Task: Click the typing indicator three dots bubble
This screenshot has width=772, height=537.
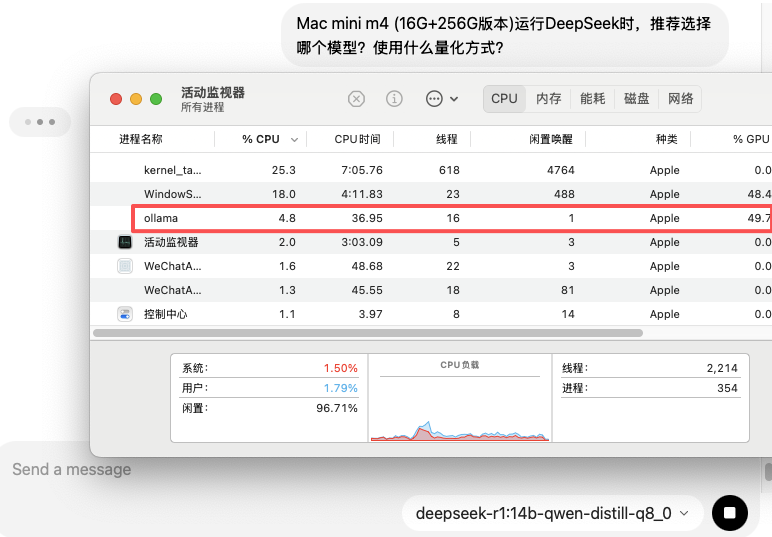Action: pyautogui.click(x=40, y=122)
